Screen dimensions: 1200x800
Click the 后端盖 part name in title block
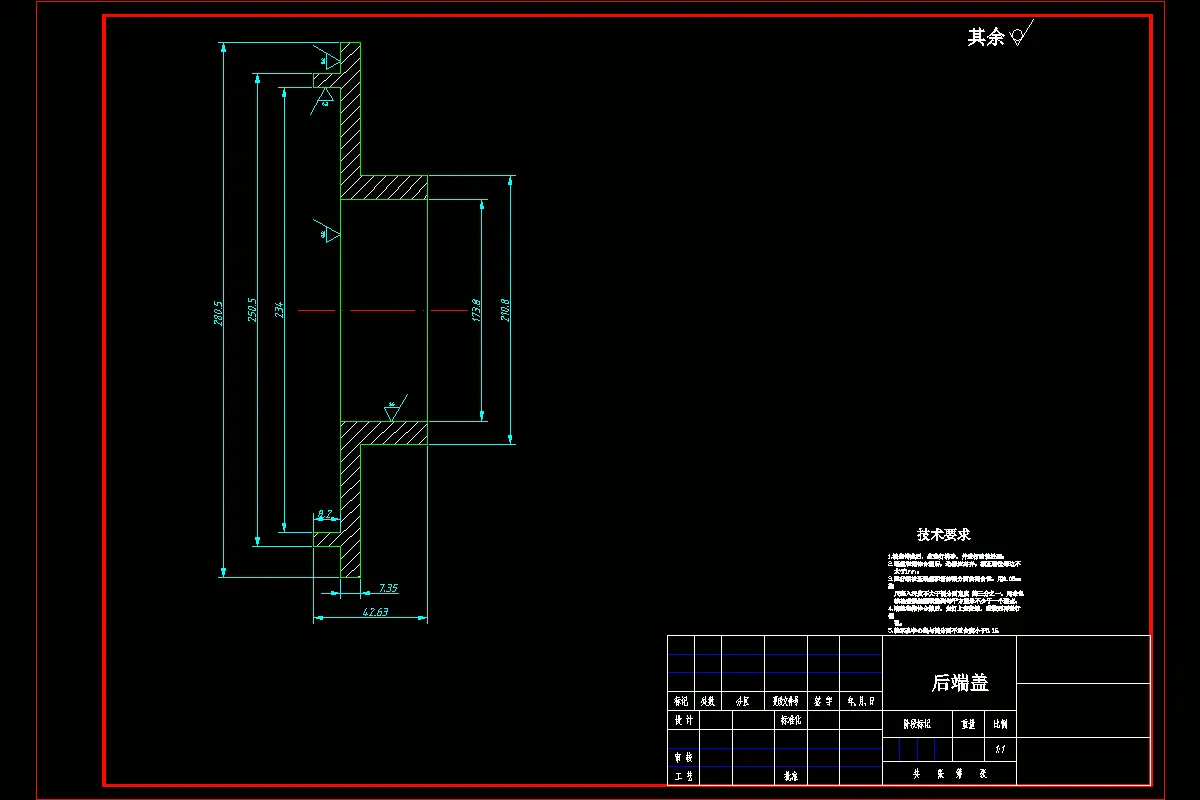pos(960,683)
